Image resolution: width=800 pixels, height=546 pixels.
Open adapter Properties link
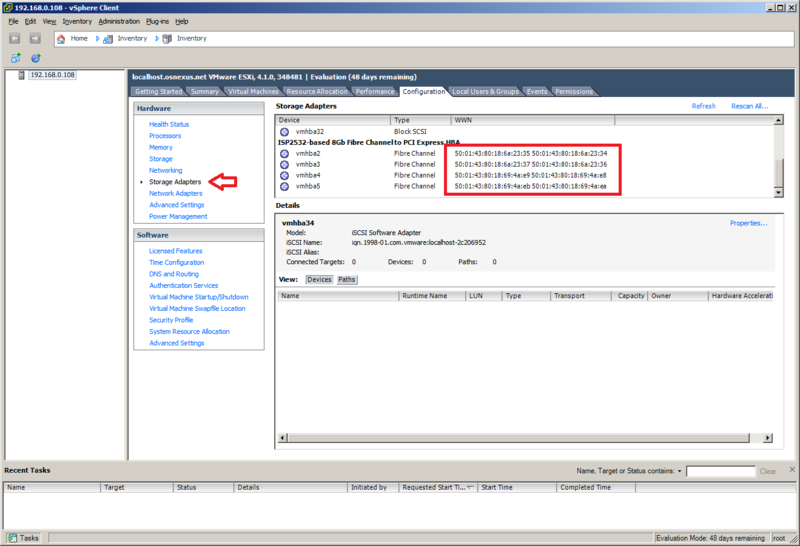[748, 223]
